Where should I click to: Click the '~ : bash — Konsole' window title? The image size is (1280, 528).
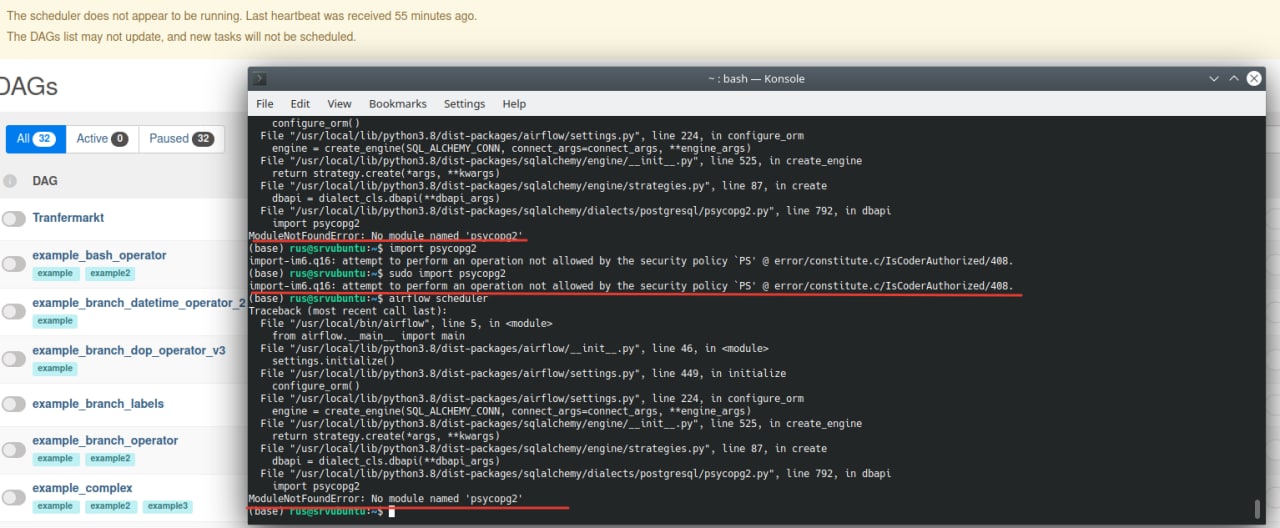pos(755,79)
